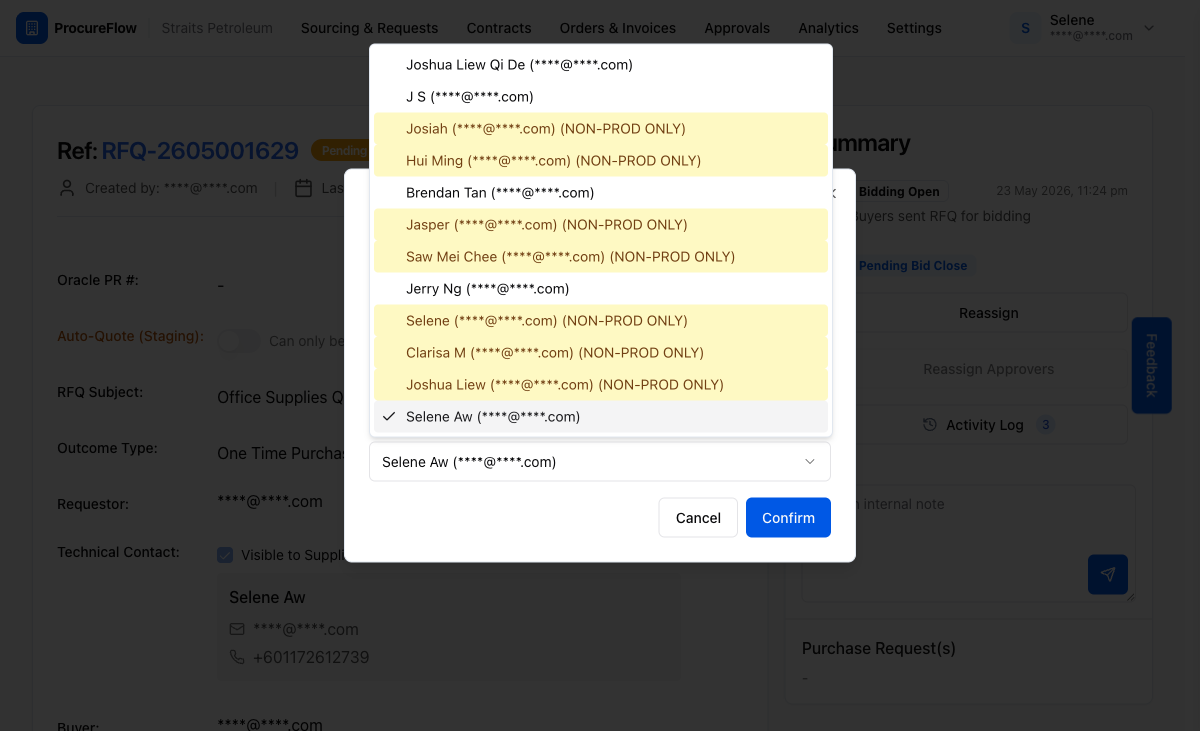Open the Contracts menu

coord(499,28)
